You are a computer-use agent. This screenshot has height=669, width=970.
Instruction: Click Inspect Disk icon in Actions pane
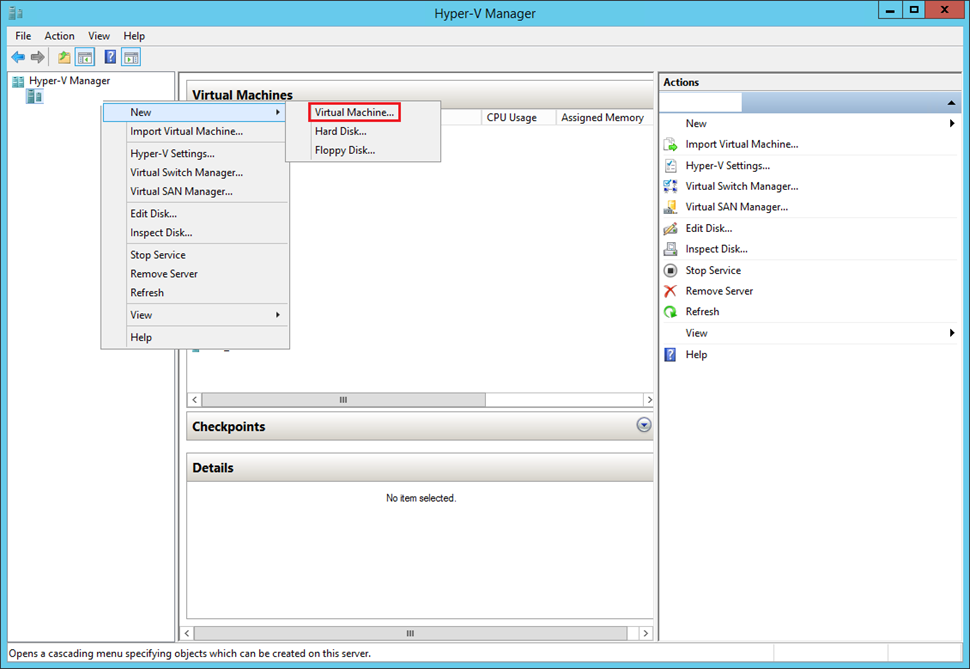671,249
